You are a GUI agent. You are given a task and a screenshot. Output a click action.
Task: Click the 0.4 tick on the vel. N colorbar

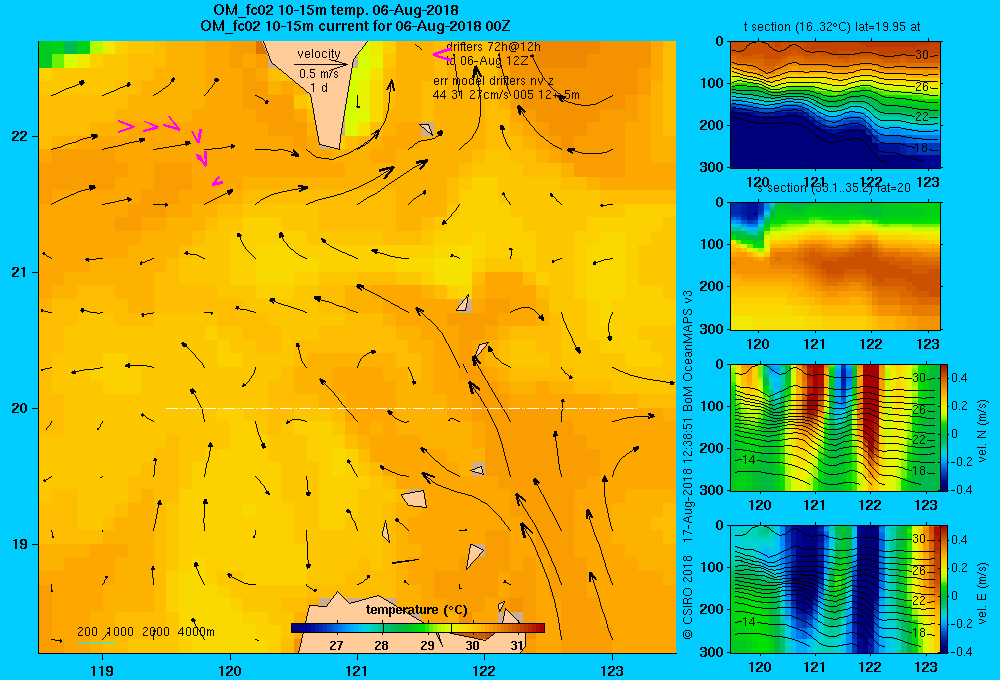click(x=960, y=378)
